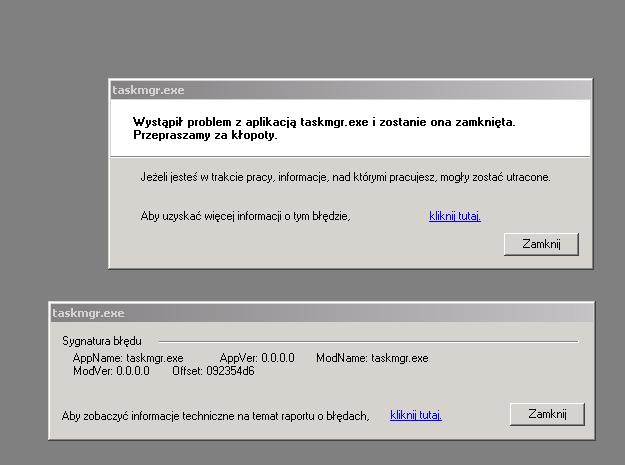This screenshot has width=625, height=465.
Task: Click the lower taskmgr.exe dialog title bar
Action: pos(321,313)
